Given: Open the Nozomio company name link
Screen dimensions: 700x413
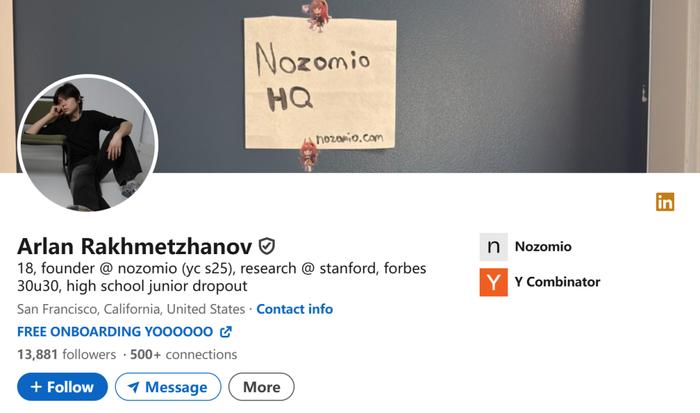Looking at the screenshot, I should point(543,246).
